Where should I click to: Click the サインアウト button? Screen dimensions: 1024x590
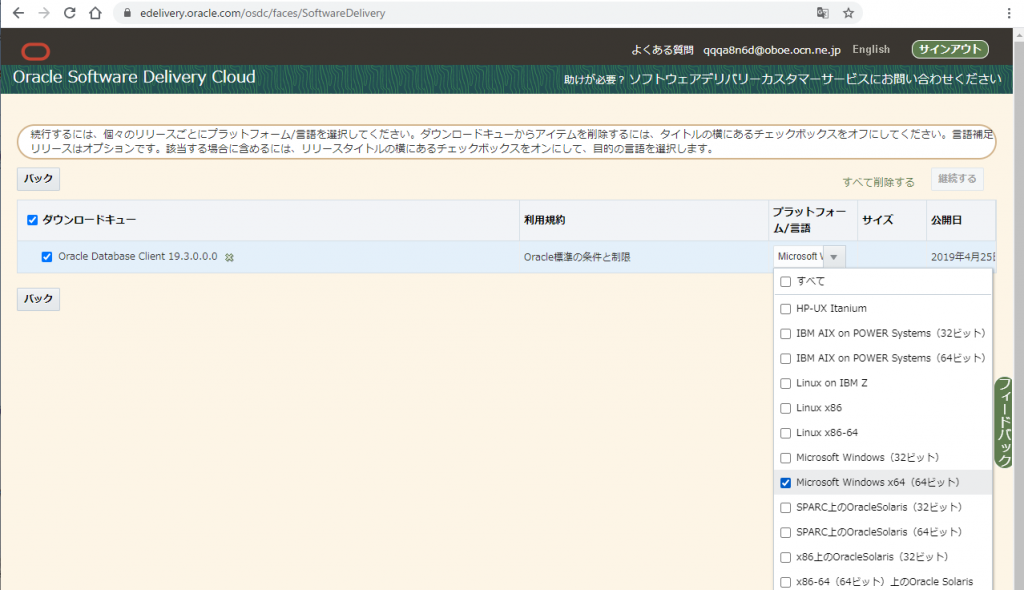949,49
